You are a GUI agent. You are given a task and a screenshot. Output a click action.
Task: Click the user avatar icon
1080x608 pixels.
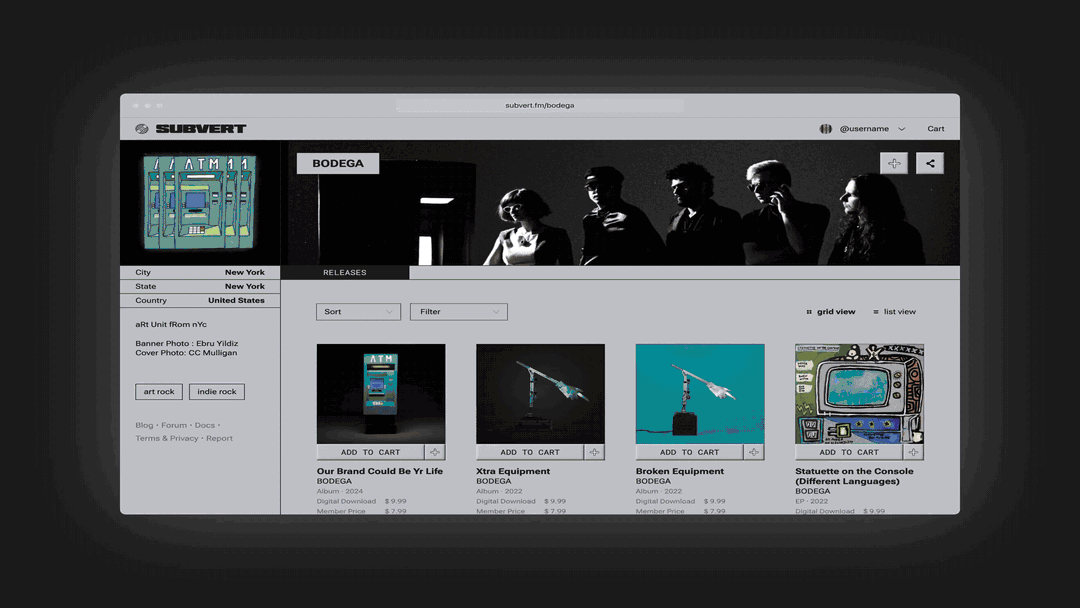tap(825, 129)
